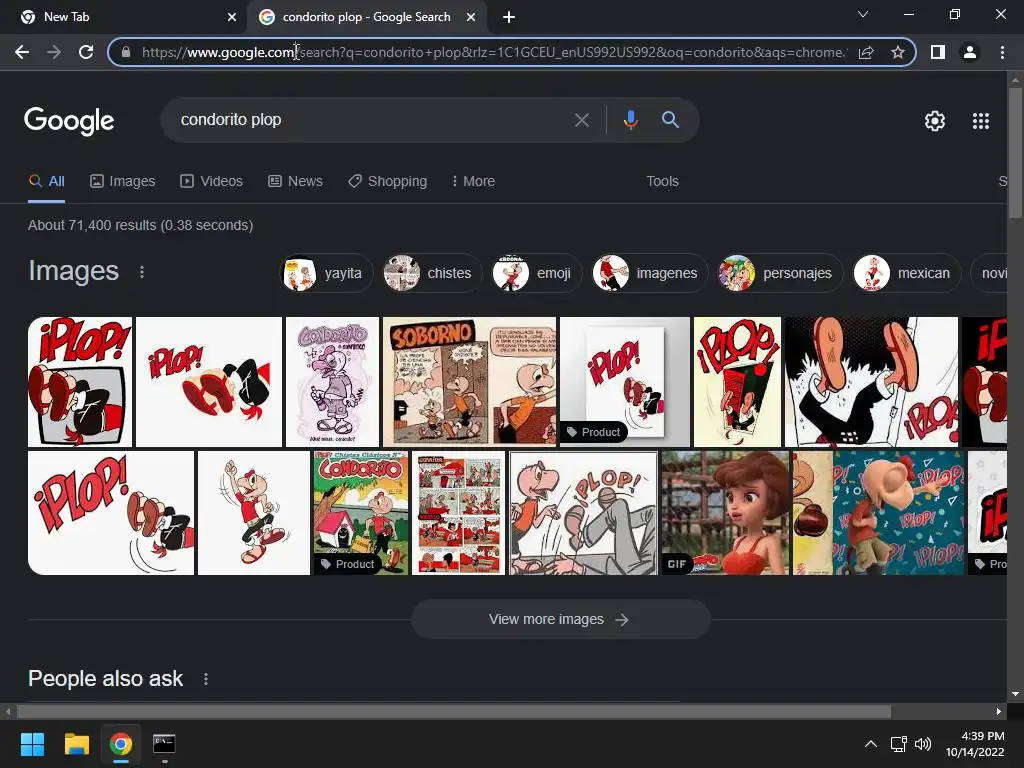The width and height of the screenshot is (1024, 768).
Task: Close the New Tab tab
Action: point(232,17)
